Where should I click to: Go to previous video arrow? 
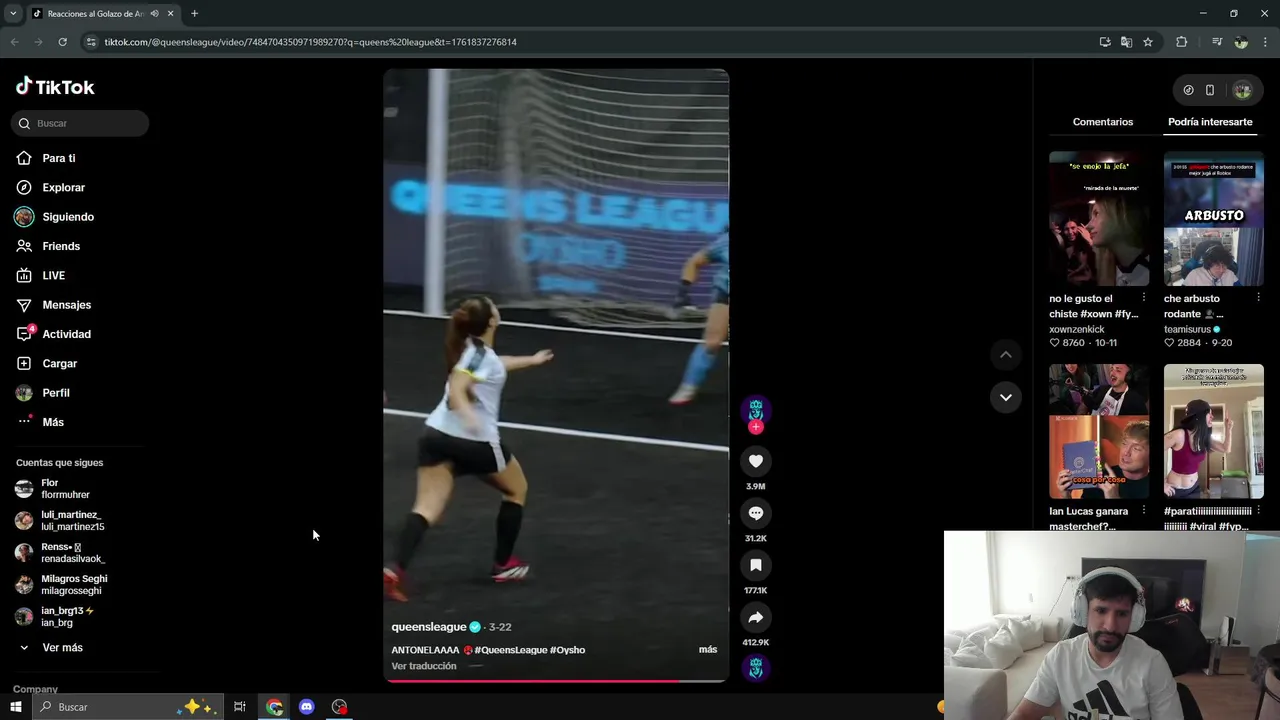coord(1006,355)
